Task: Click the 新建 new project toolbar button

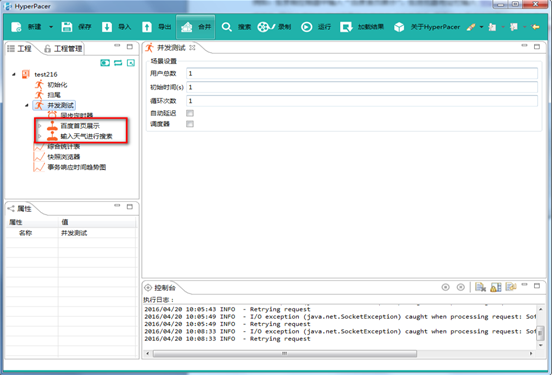Action: tap(26, 27)
